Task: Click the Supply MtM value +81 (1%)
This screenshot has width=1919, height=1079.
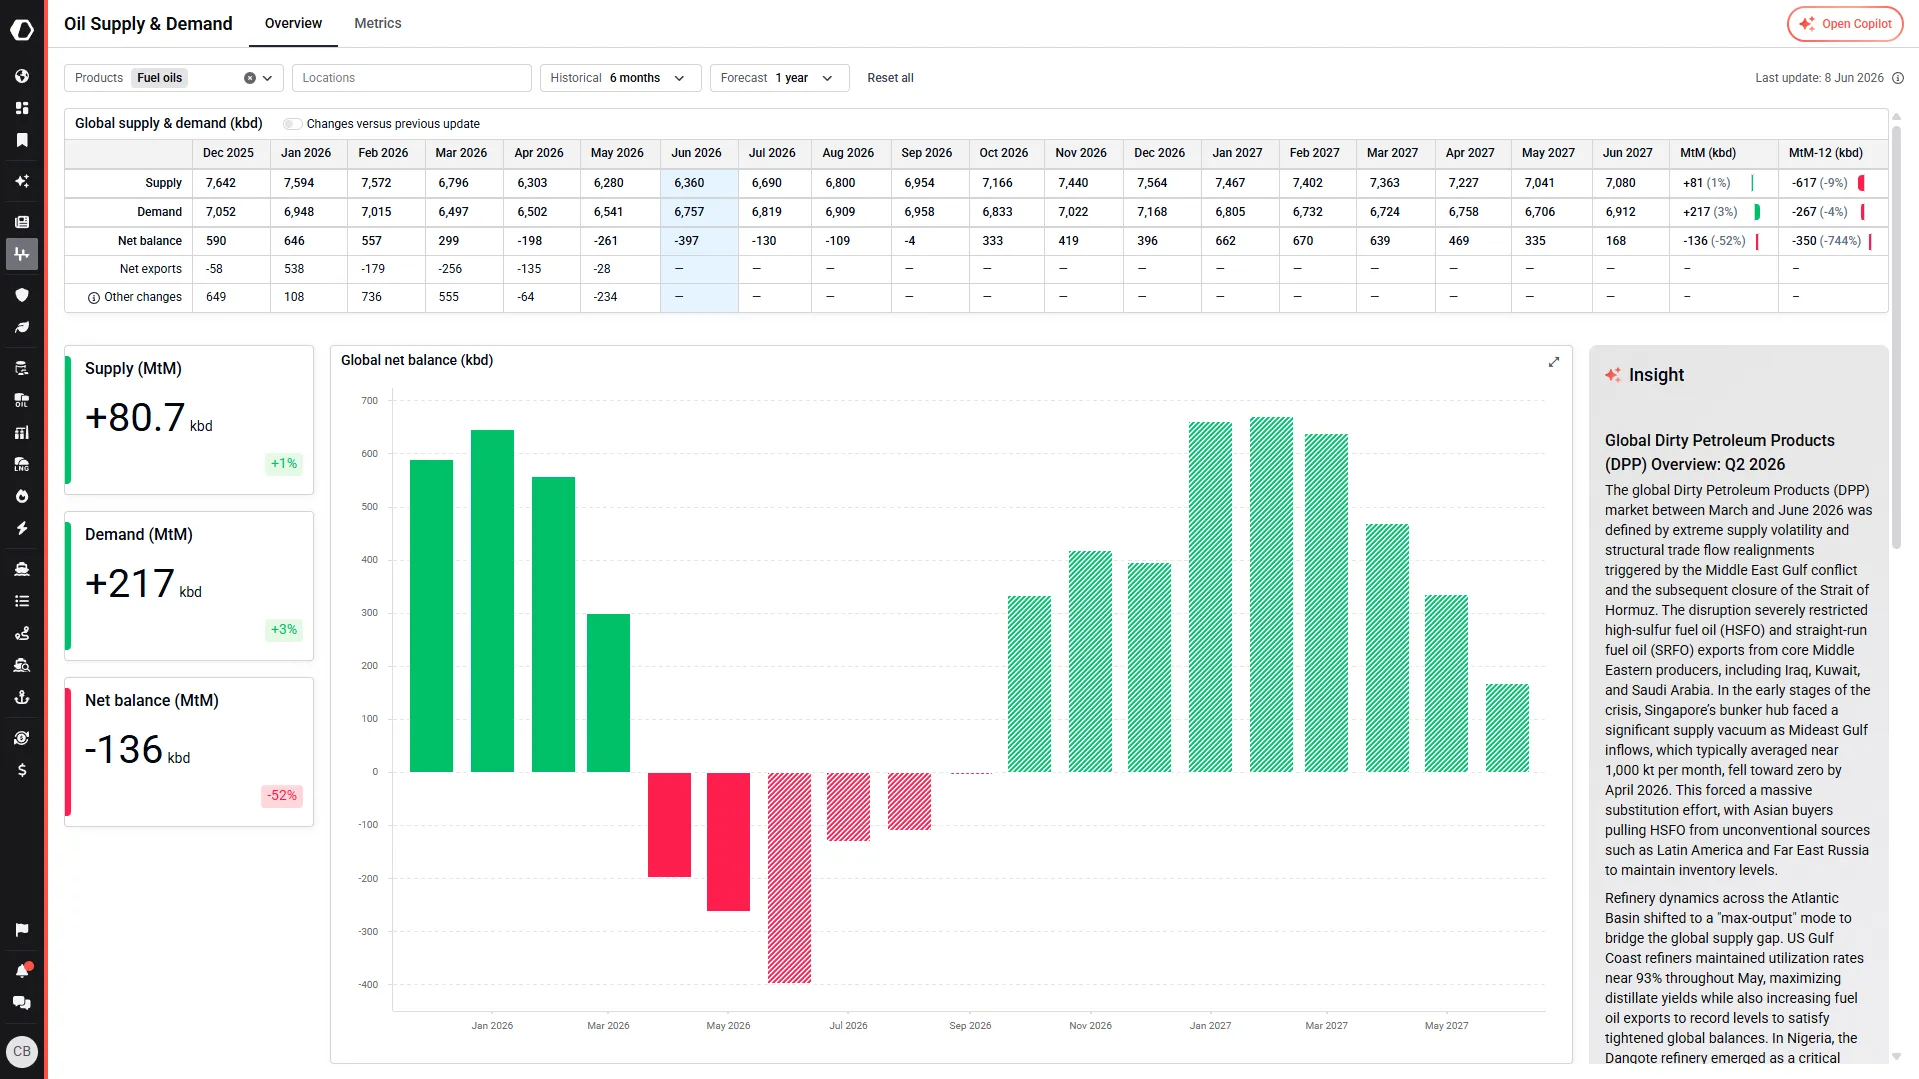Action: [1706, 183]
